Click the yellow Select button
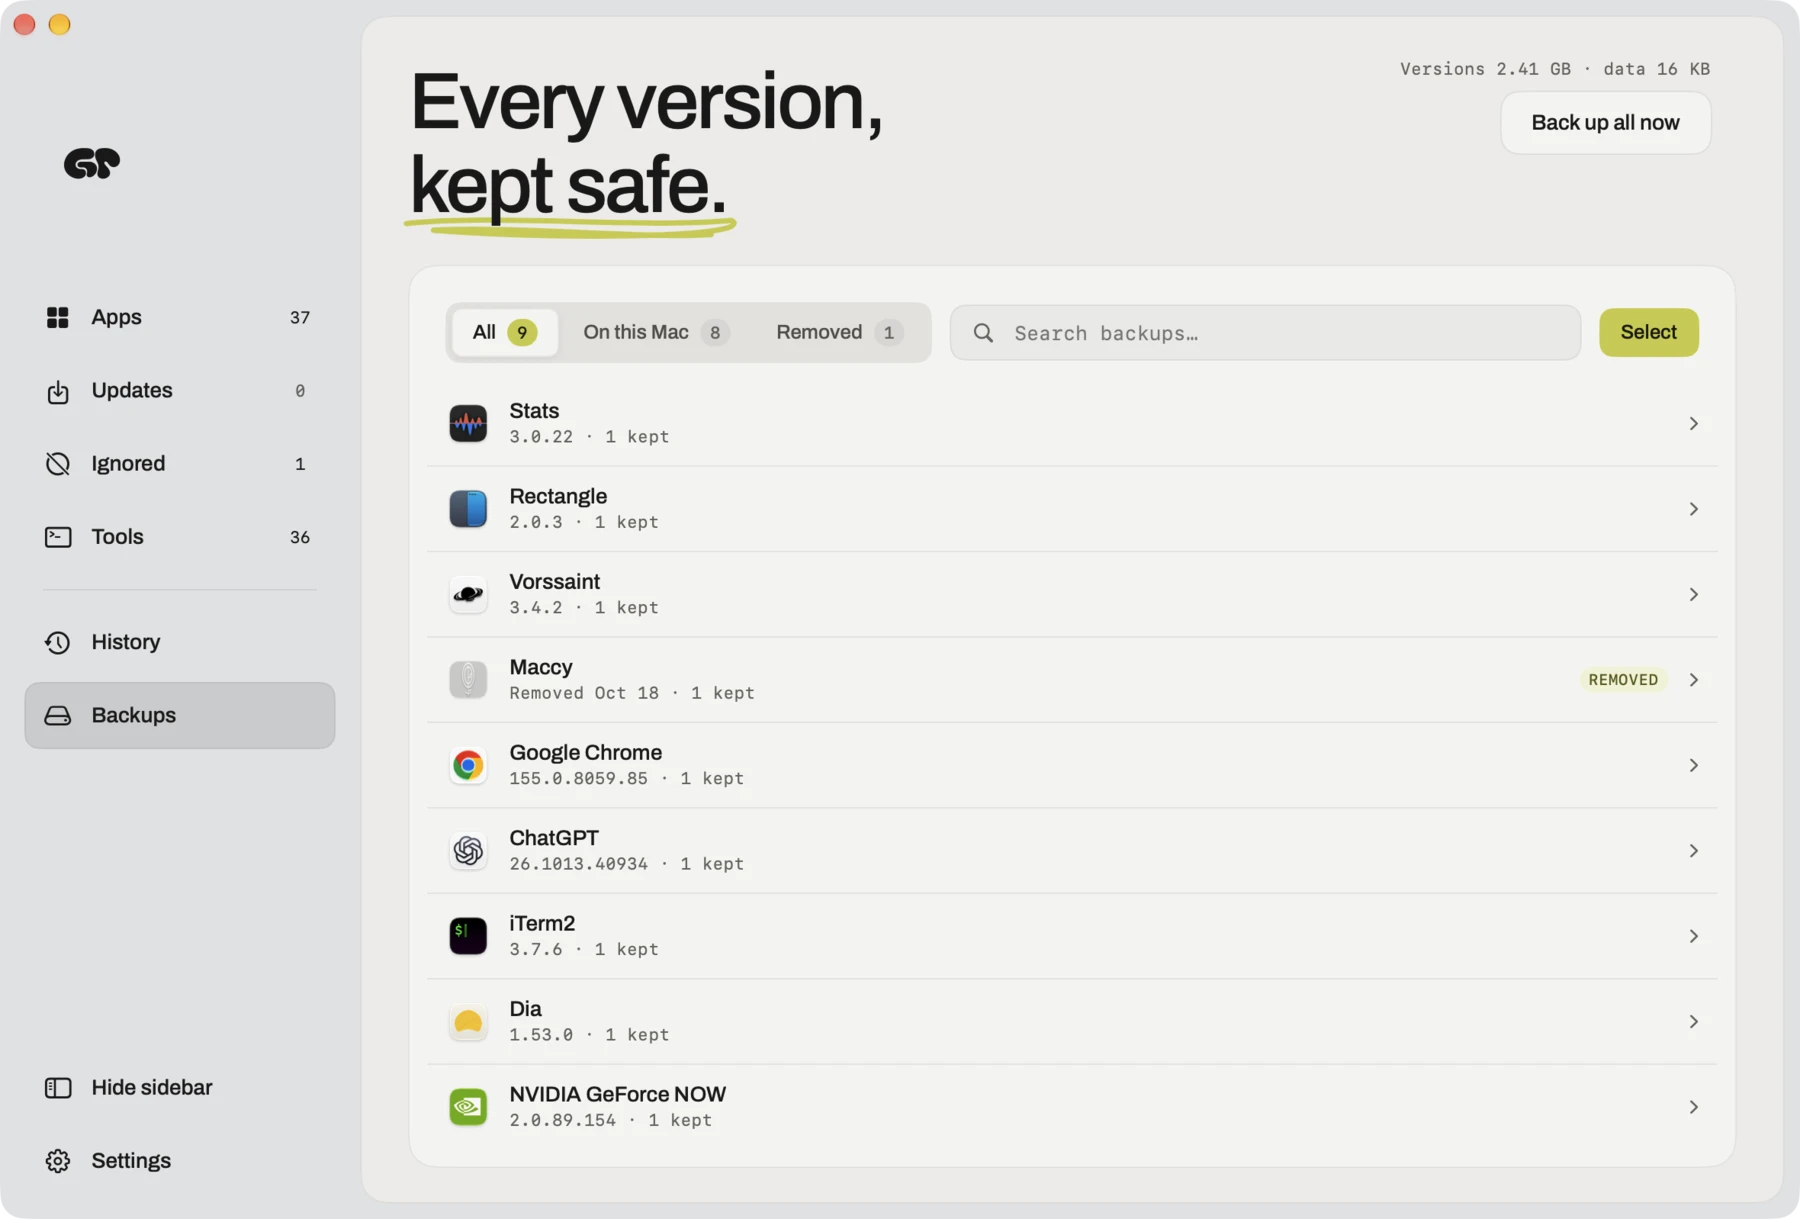Viewport: 1800px width, 1219px height. click(x=1648, y=332)
